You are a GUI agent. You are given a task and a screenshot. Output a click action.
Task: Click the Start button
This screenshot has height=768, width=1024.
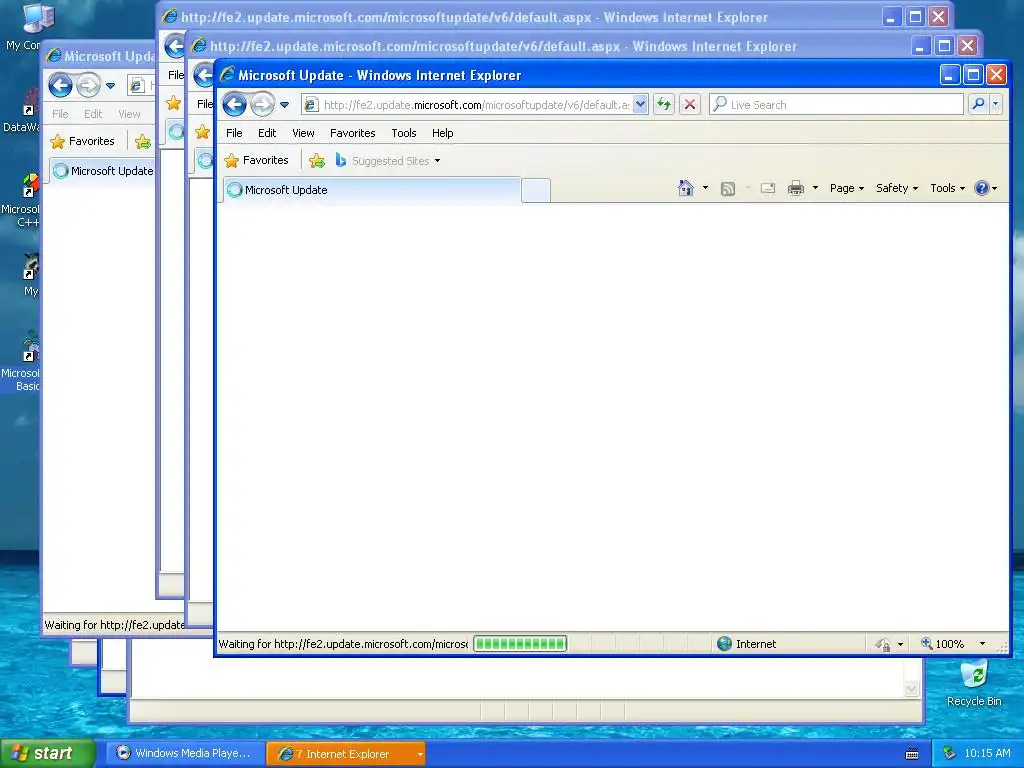[x=47, y=754]
